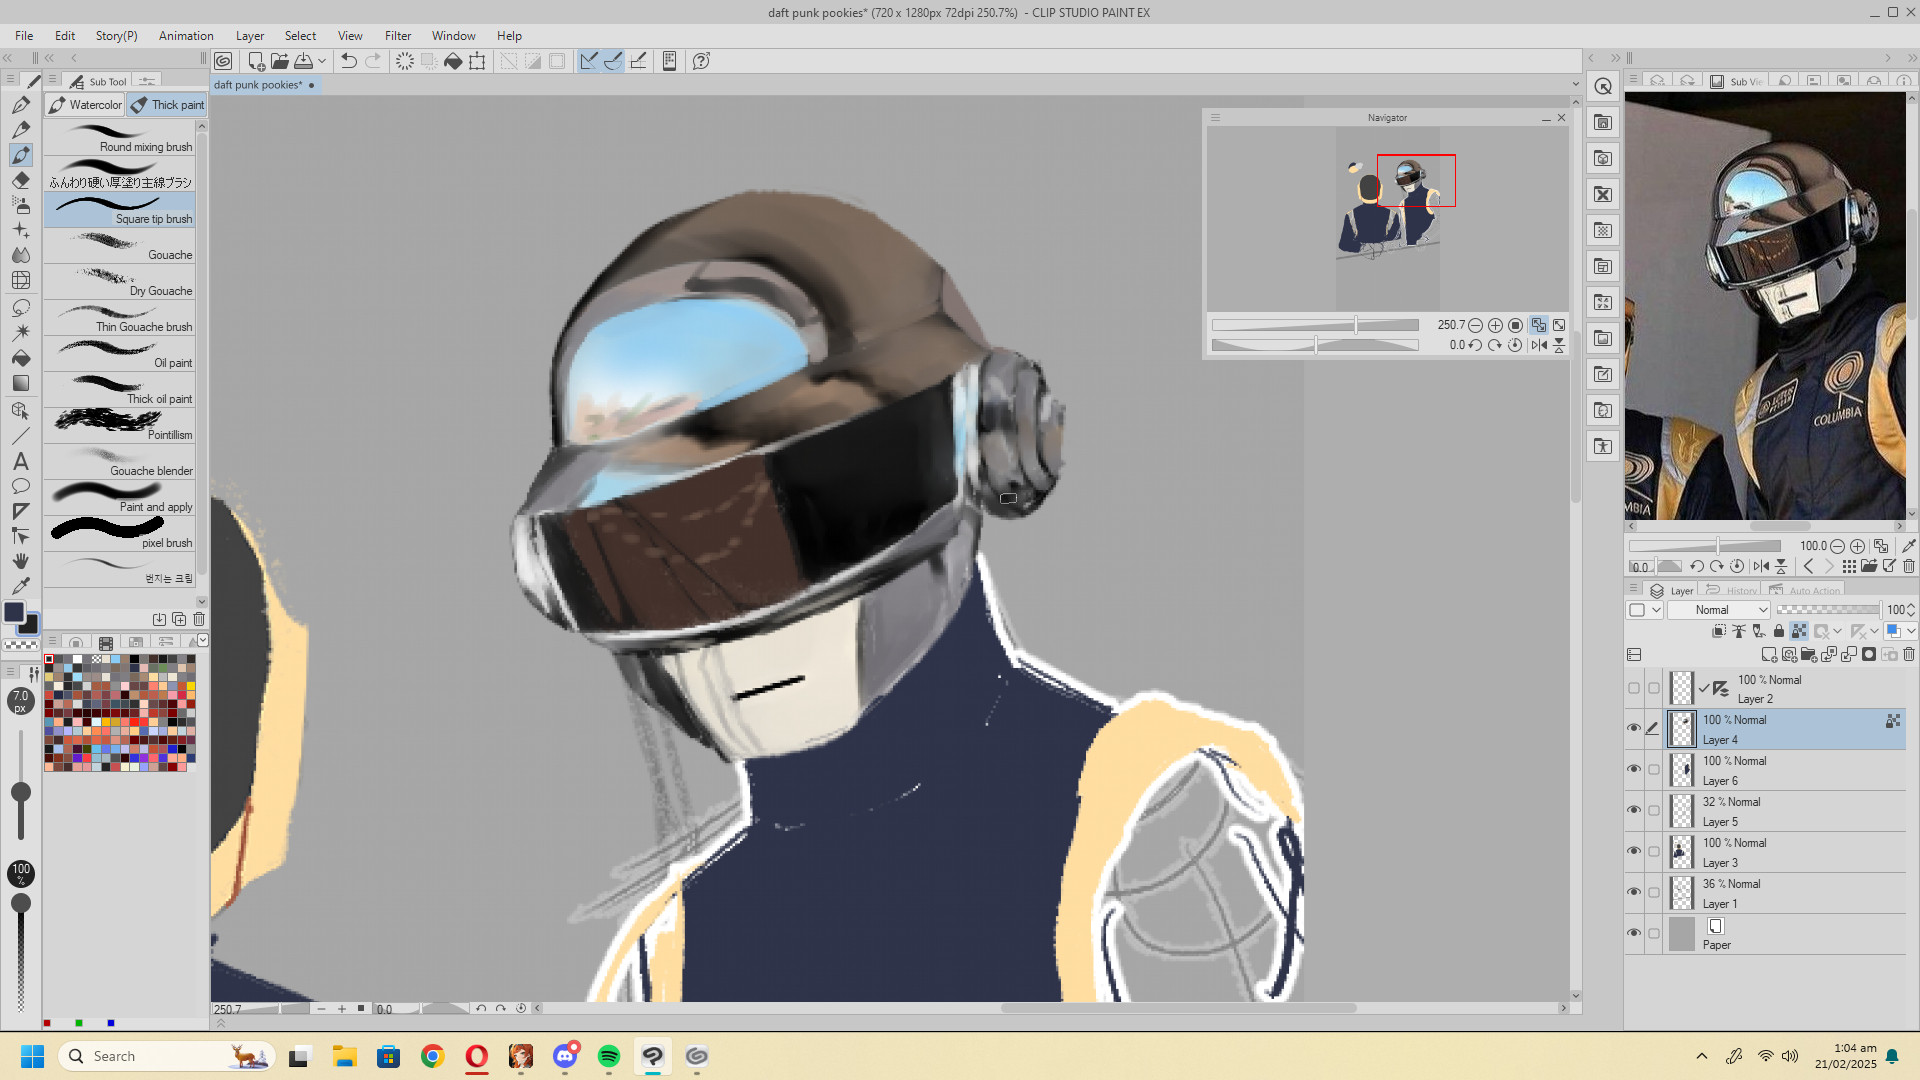Open the Normal blending mode dropdown
Viewport: 1920px width, 1080px height.
pos(1718,610)
